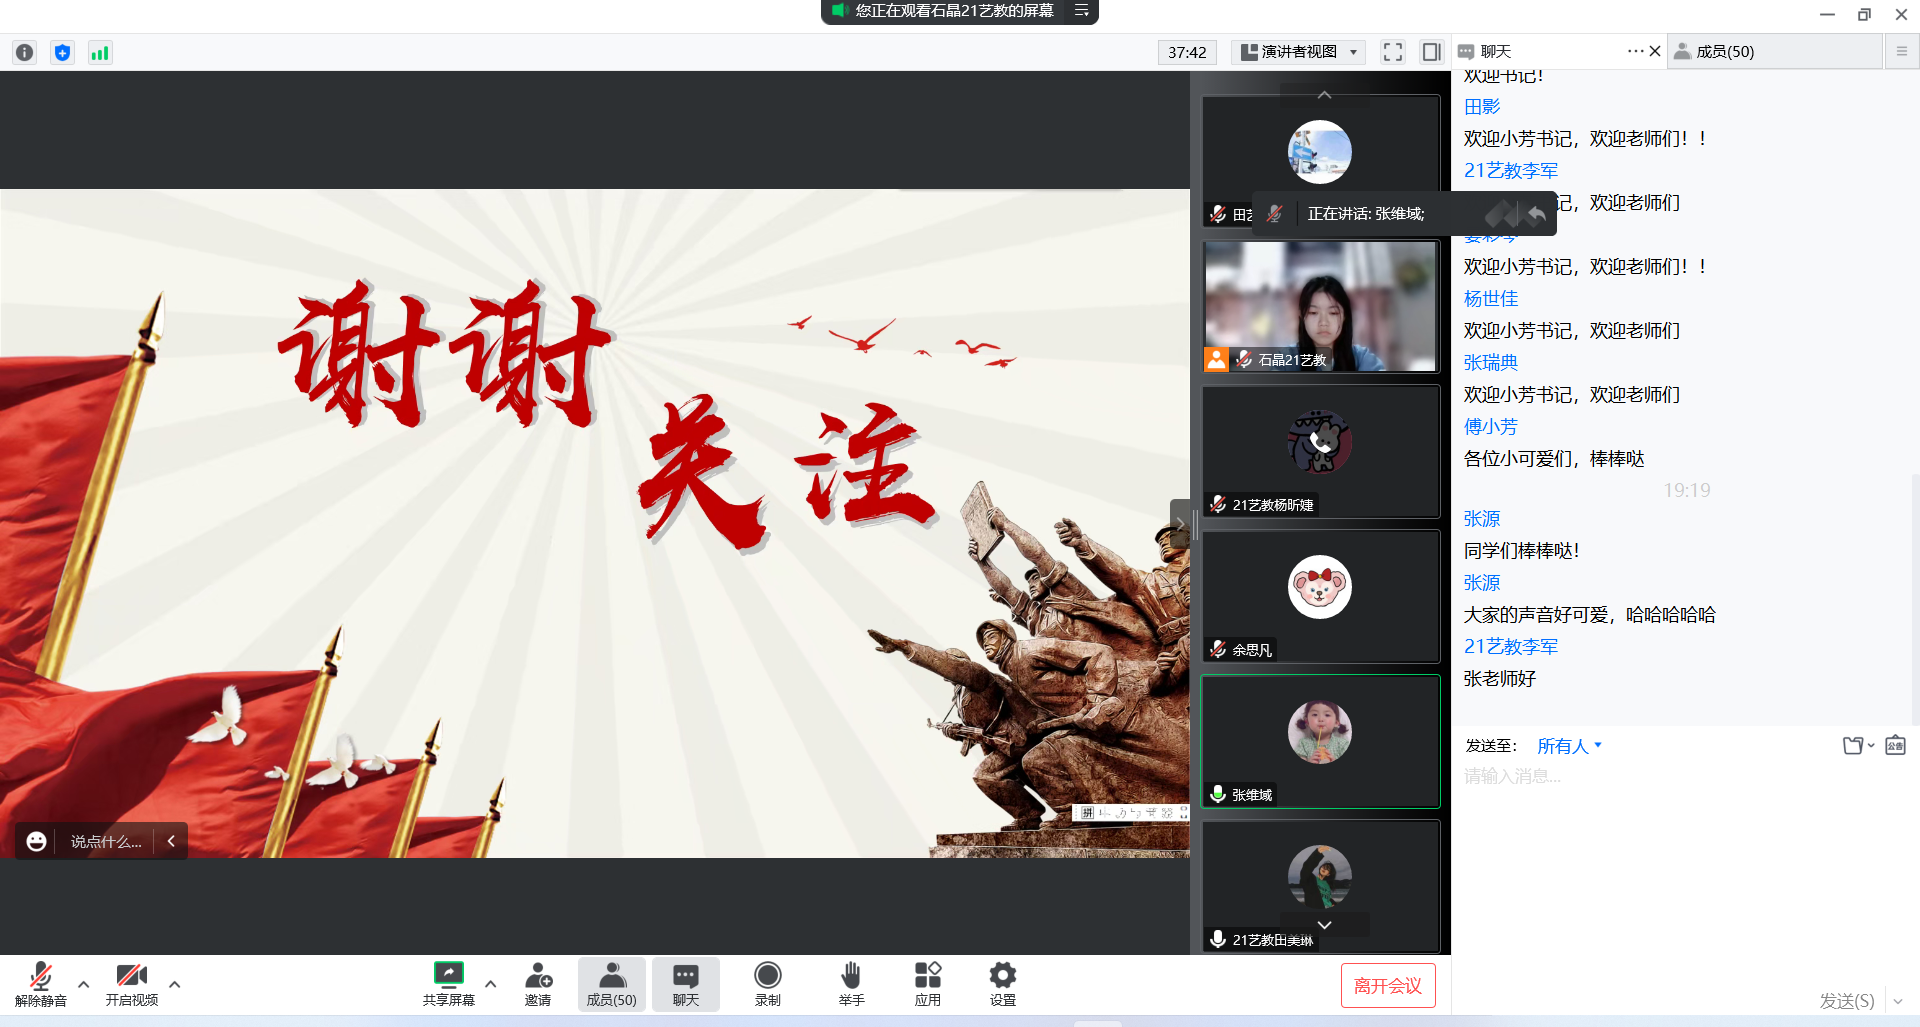Check the green network signal icon
The width and height of the screenshot is (1920, 1027).
coord(100,53)
